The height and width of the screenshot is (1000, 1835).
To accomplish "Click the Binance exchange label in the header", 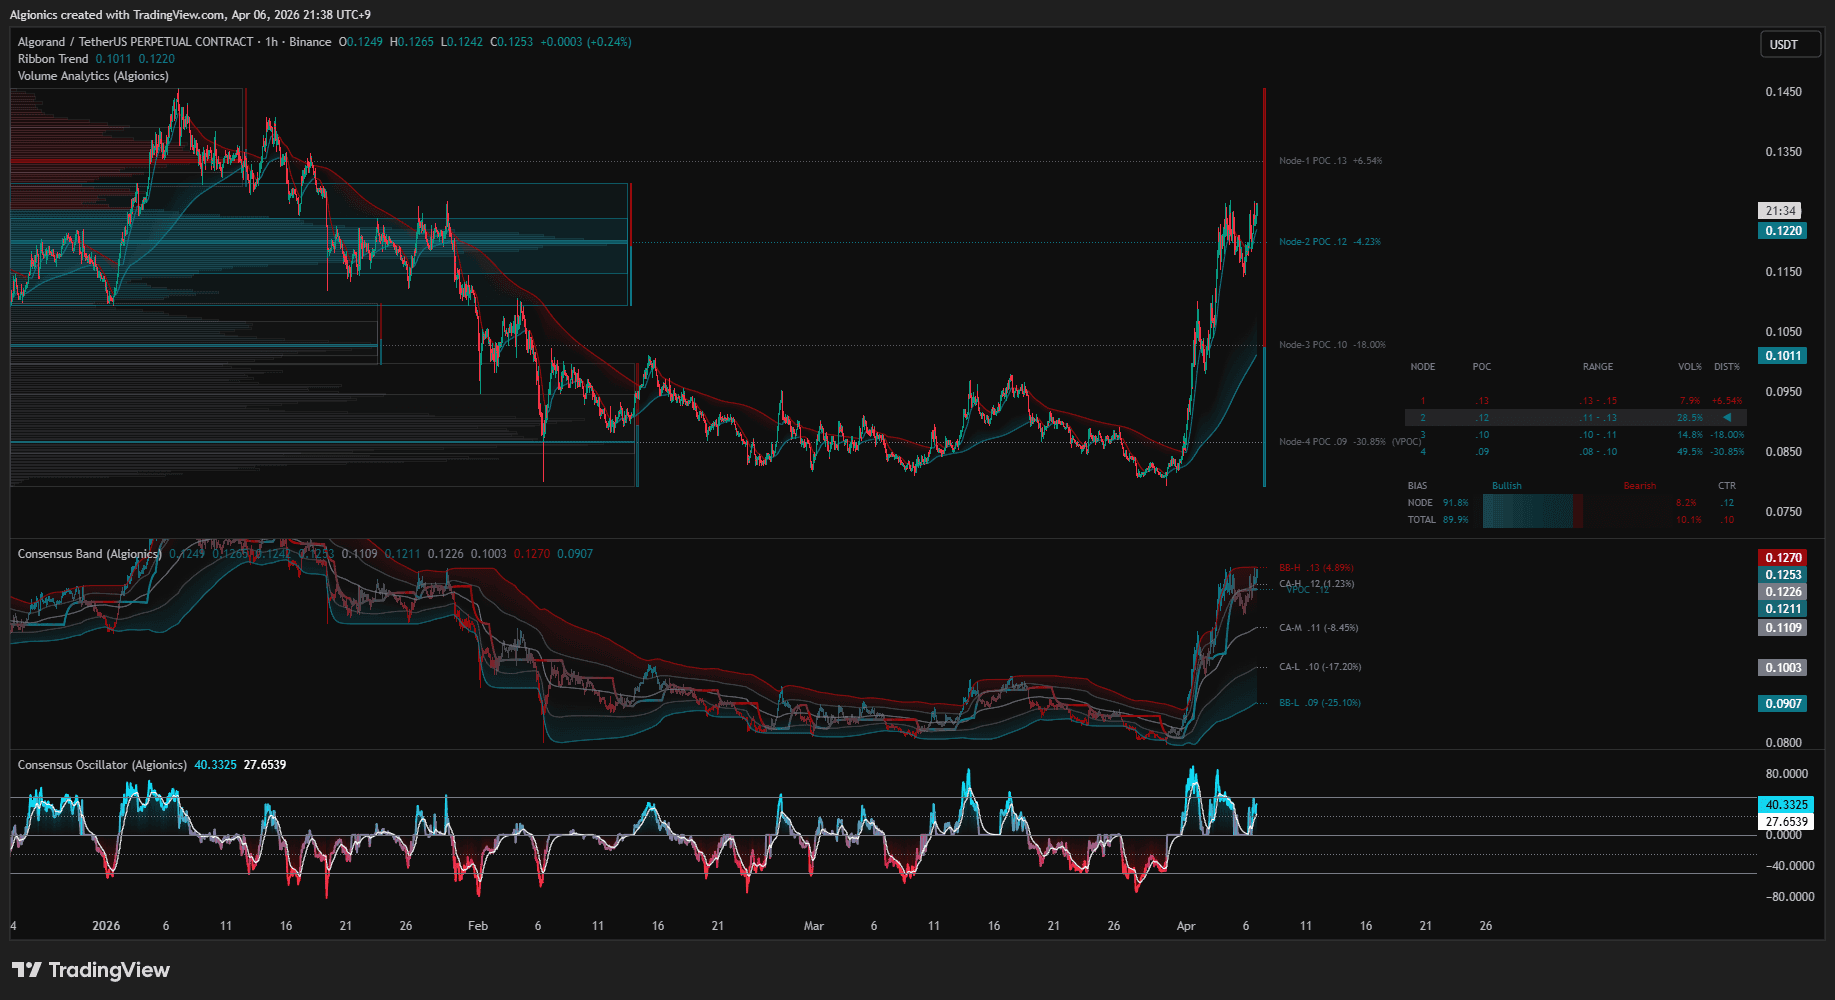I will (x=310, y=42).
